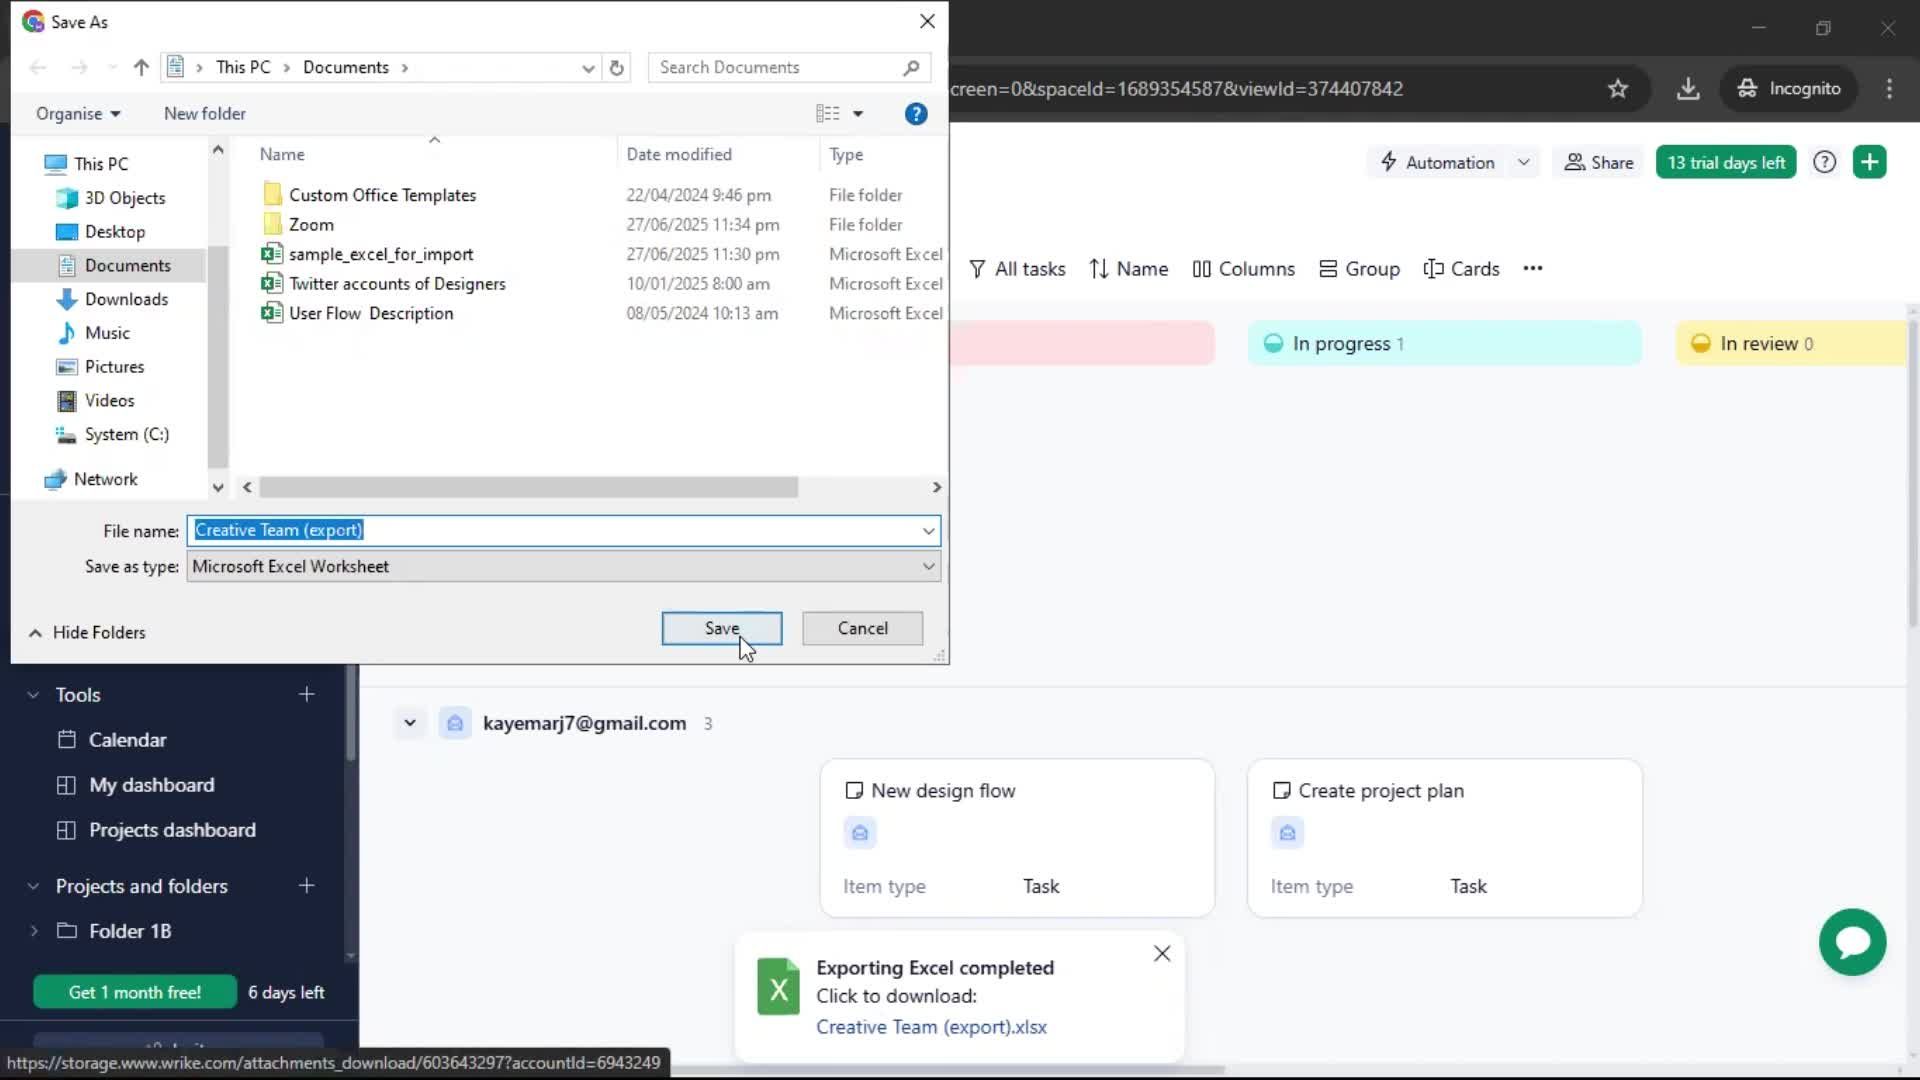The height and width of the screenshot is (1080, 1920).
Task: Click the Wrike help question mark icon
Action: pos(1824,162)
